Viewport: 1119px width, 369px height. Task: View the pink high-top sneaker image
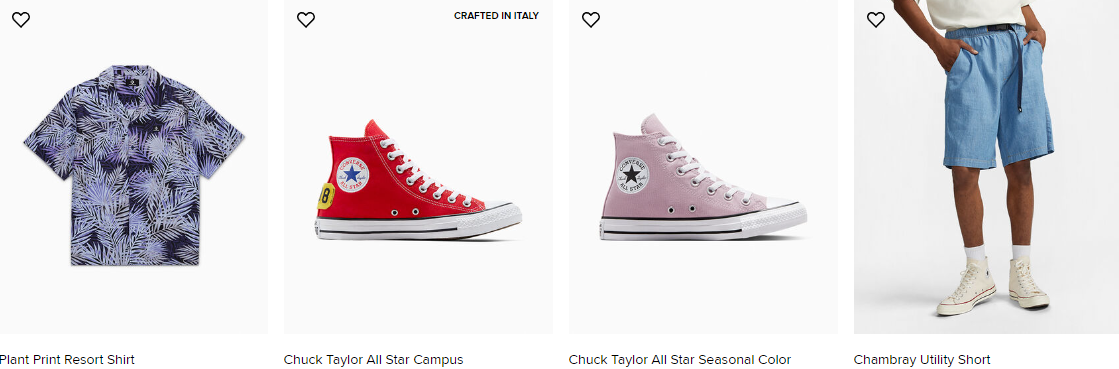click(x=703, y=177)
